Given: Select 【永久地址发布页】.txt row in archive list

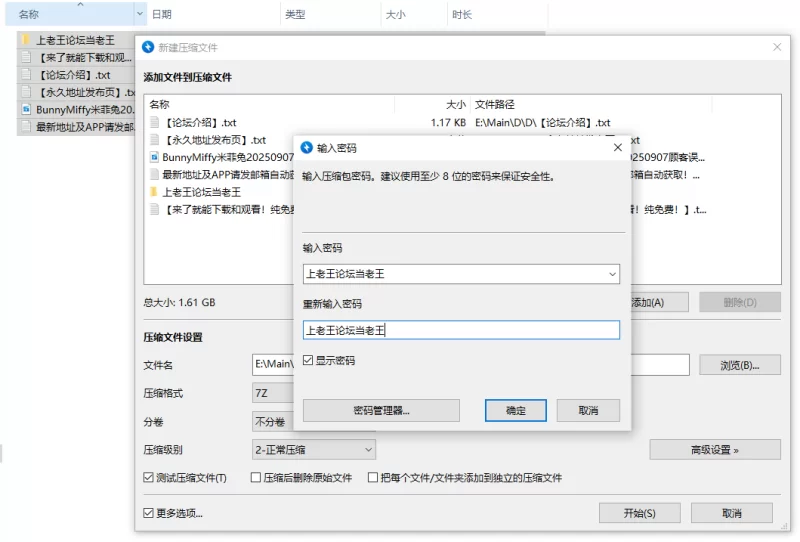Looking at the screenshot, I should click(220, 140).
